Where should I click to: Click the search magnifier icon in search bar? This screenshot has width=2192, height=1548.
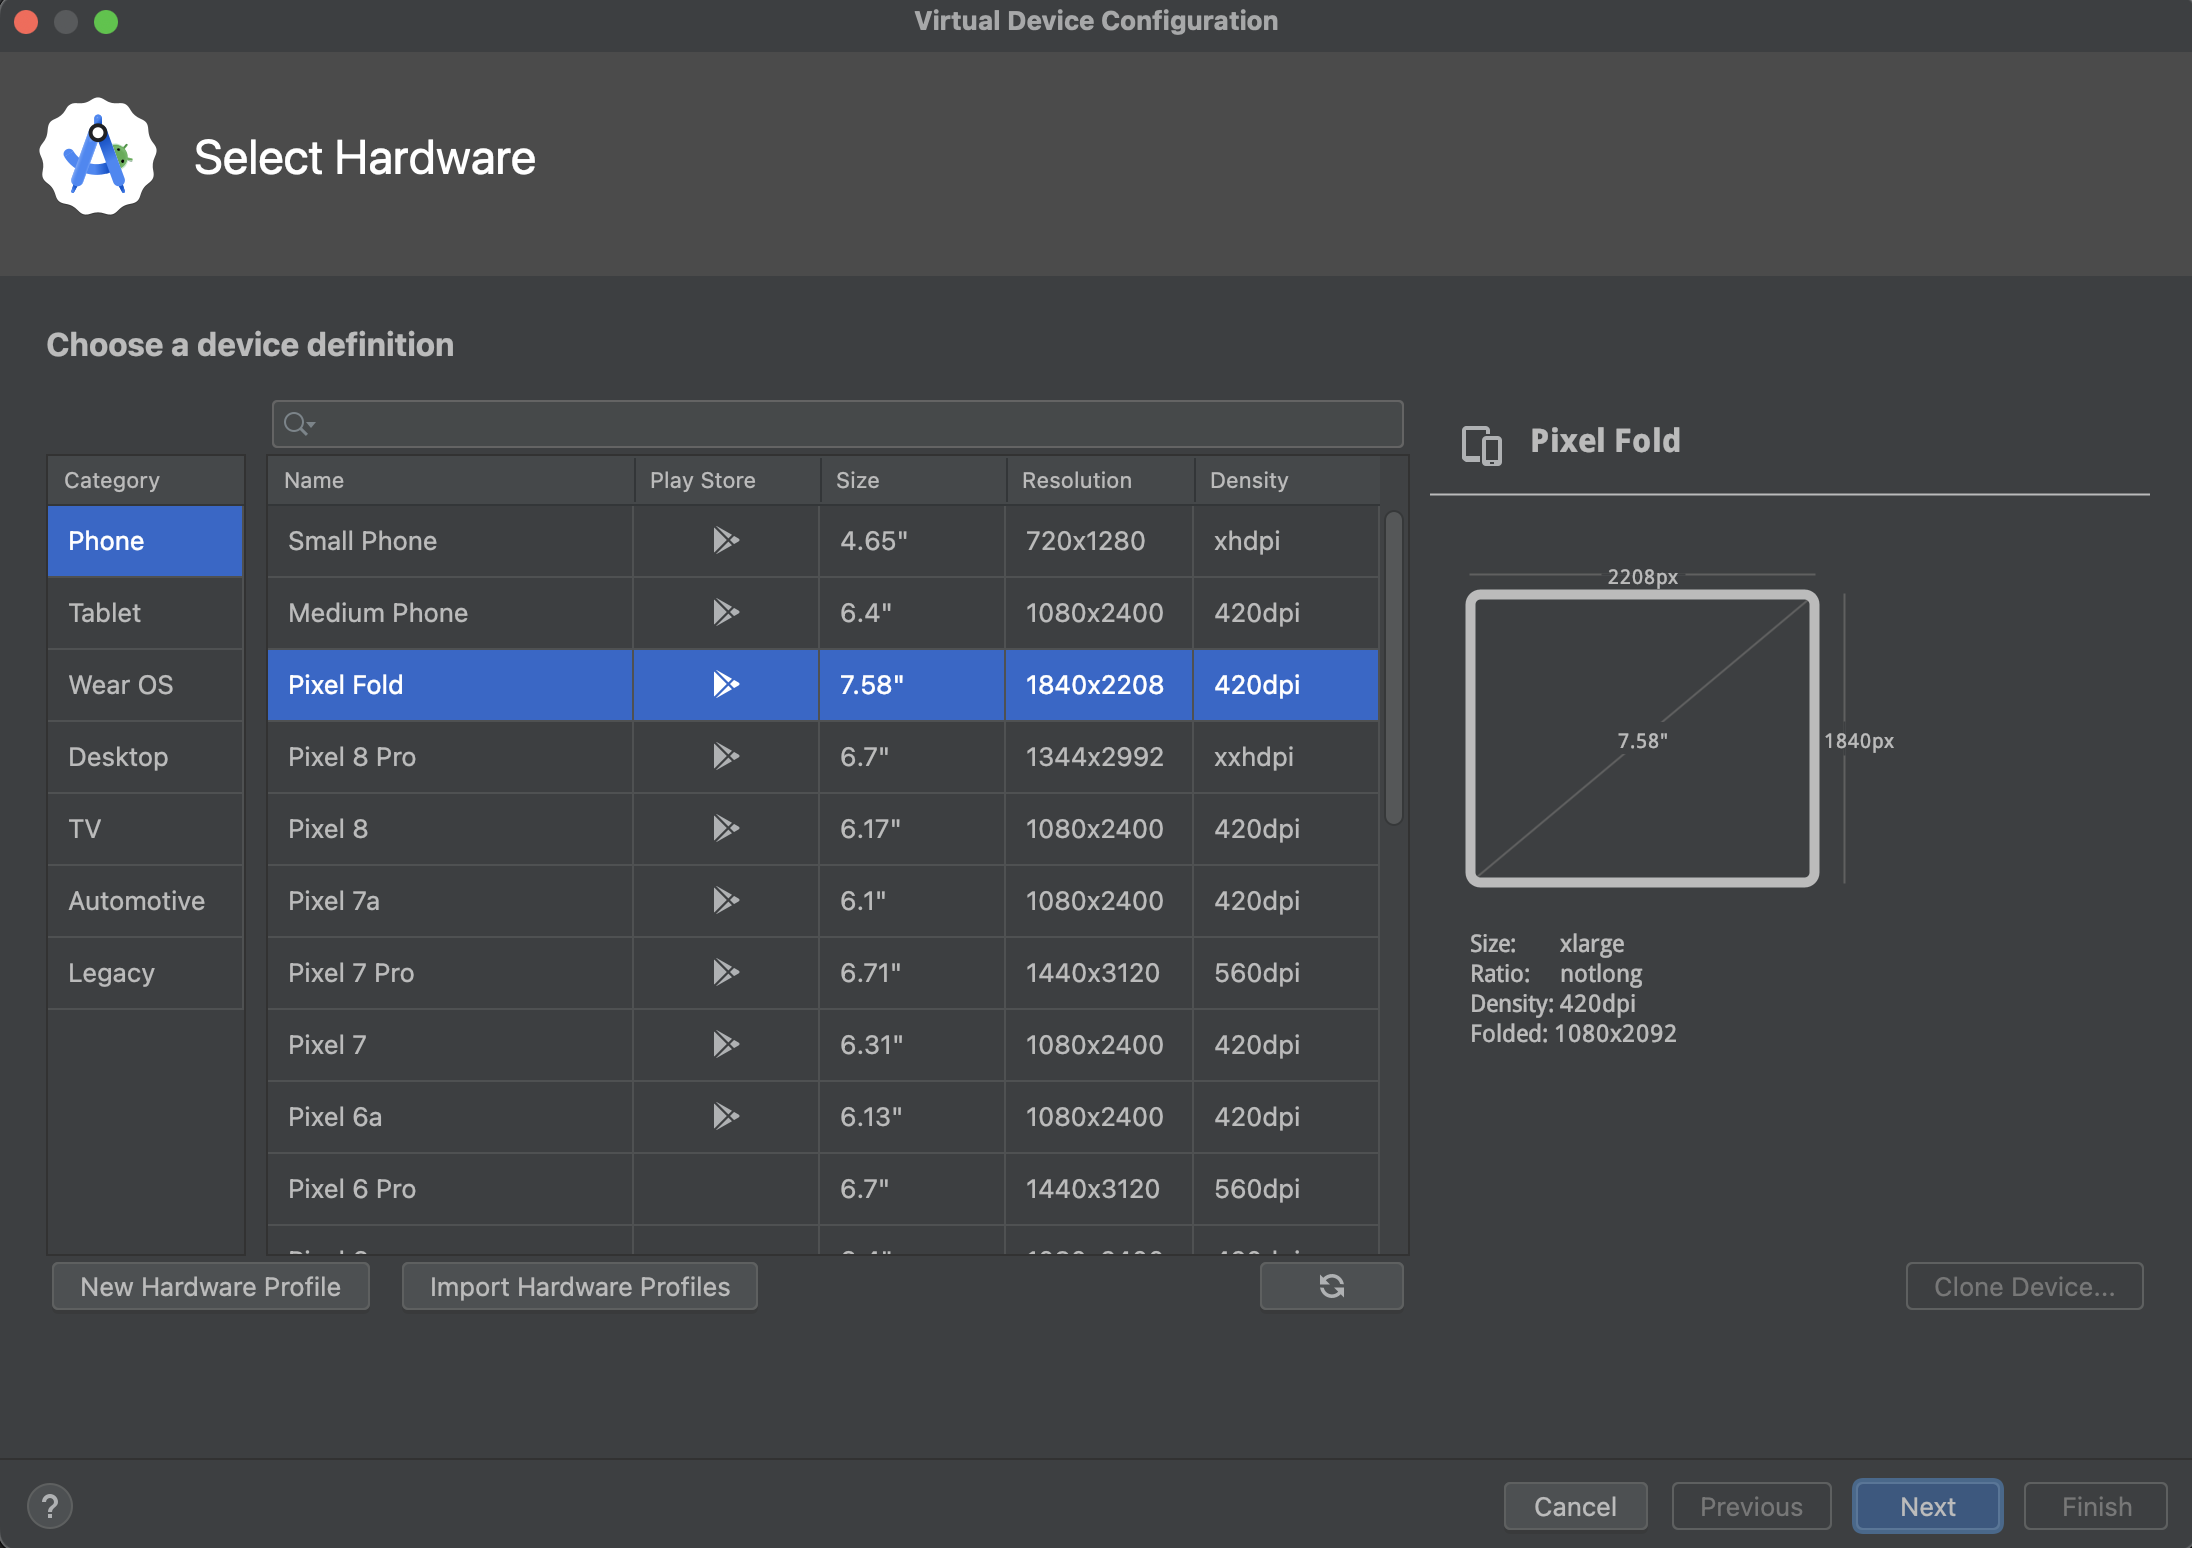293,422
